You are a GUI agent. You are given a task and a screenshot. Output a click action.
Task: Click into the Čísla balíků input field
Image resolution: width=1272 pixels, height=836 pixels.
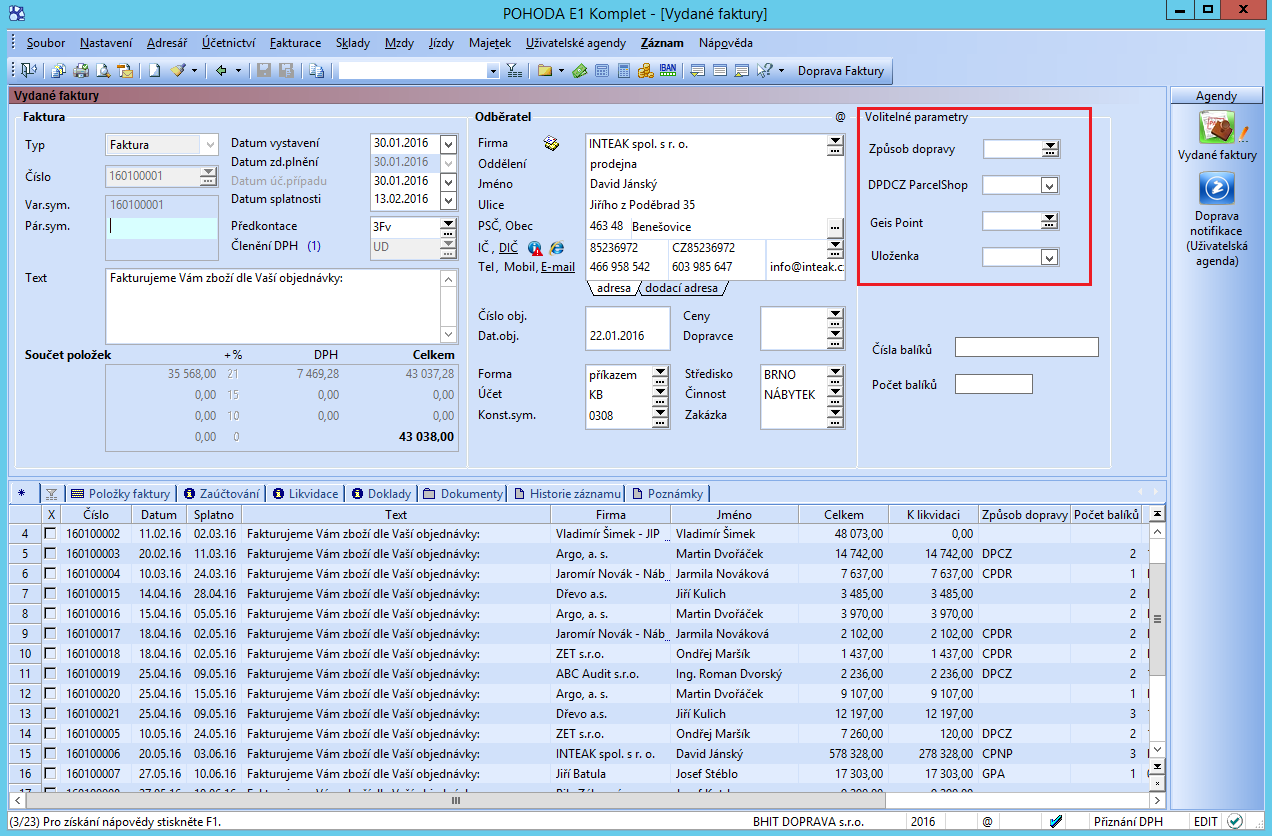(x=1027, y=348)
